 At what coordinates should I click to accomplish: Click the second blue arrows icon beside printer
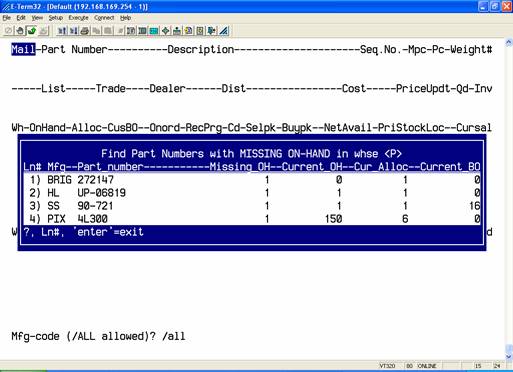73,31
